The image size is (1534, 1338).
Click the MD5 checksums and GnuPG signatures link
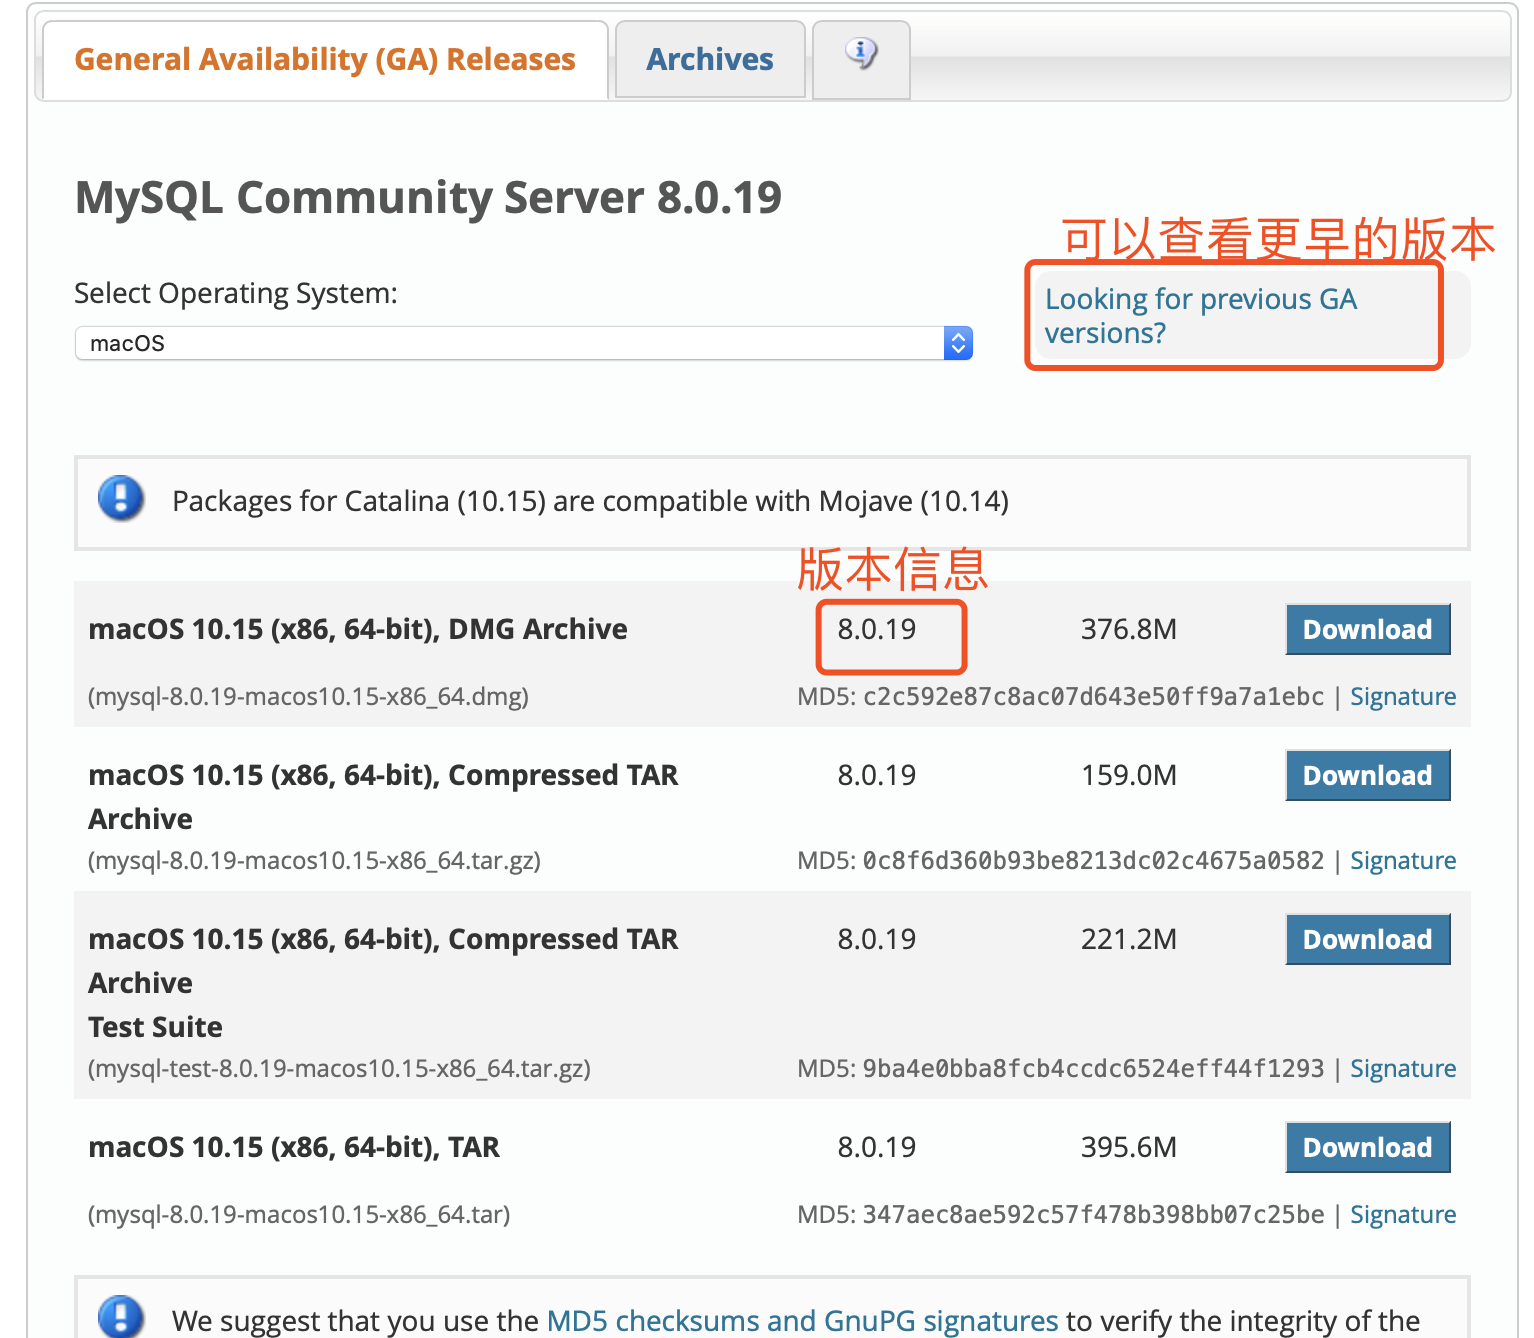tap(801, 1320)
